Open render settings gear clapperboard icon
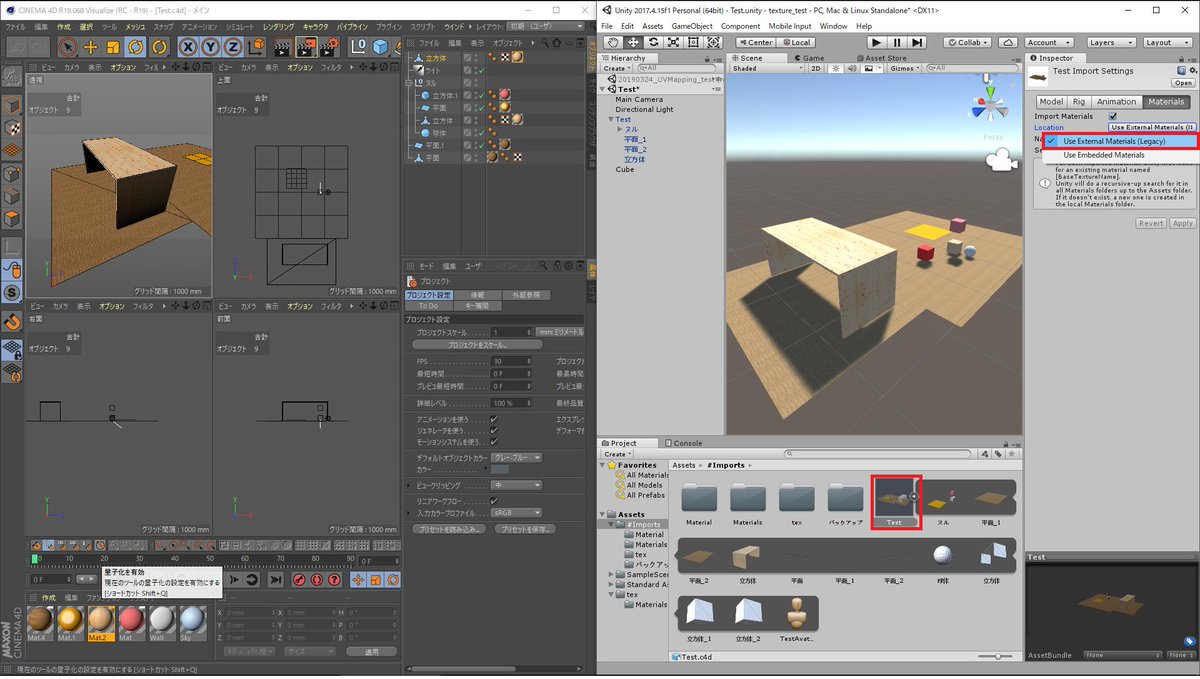 331,46
